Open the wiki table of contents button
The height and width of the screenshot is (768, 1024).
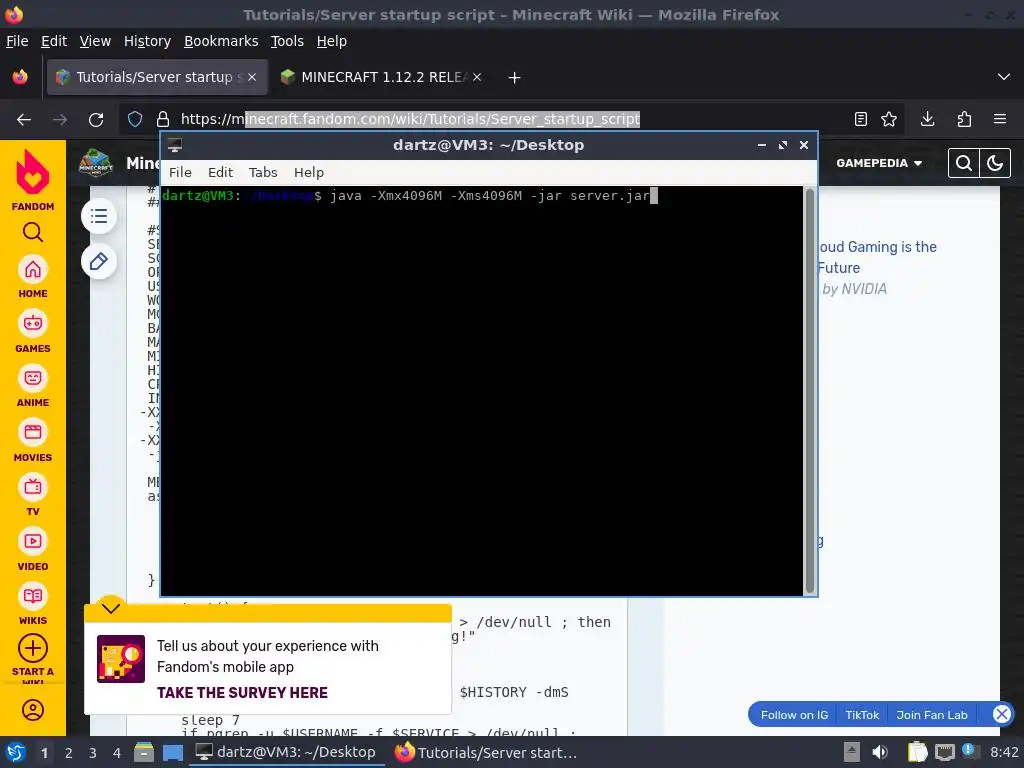[99, 216]
